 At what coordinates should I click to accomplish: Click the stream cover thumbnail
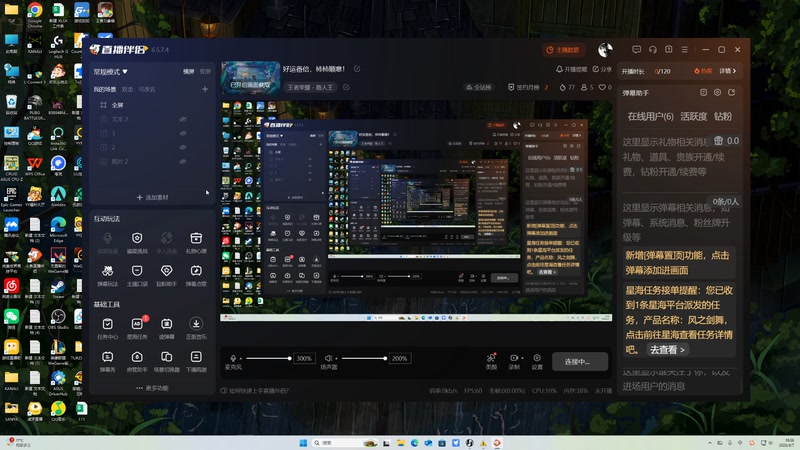251,78
